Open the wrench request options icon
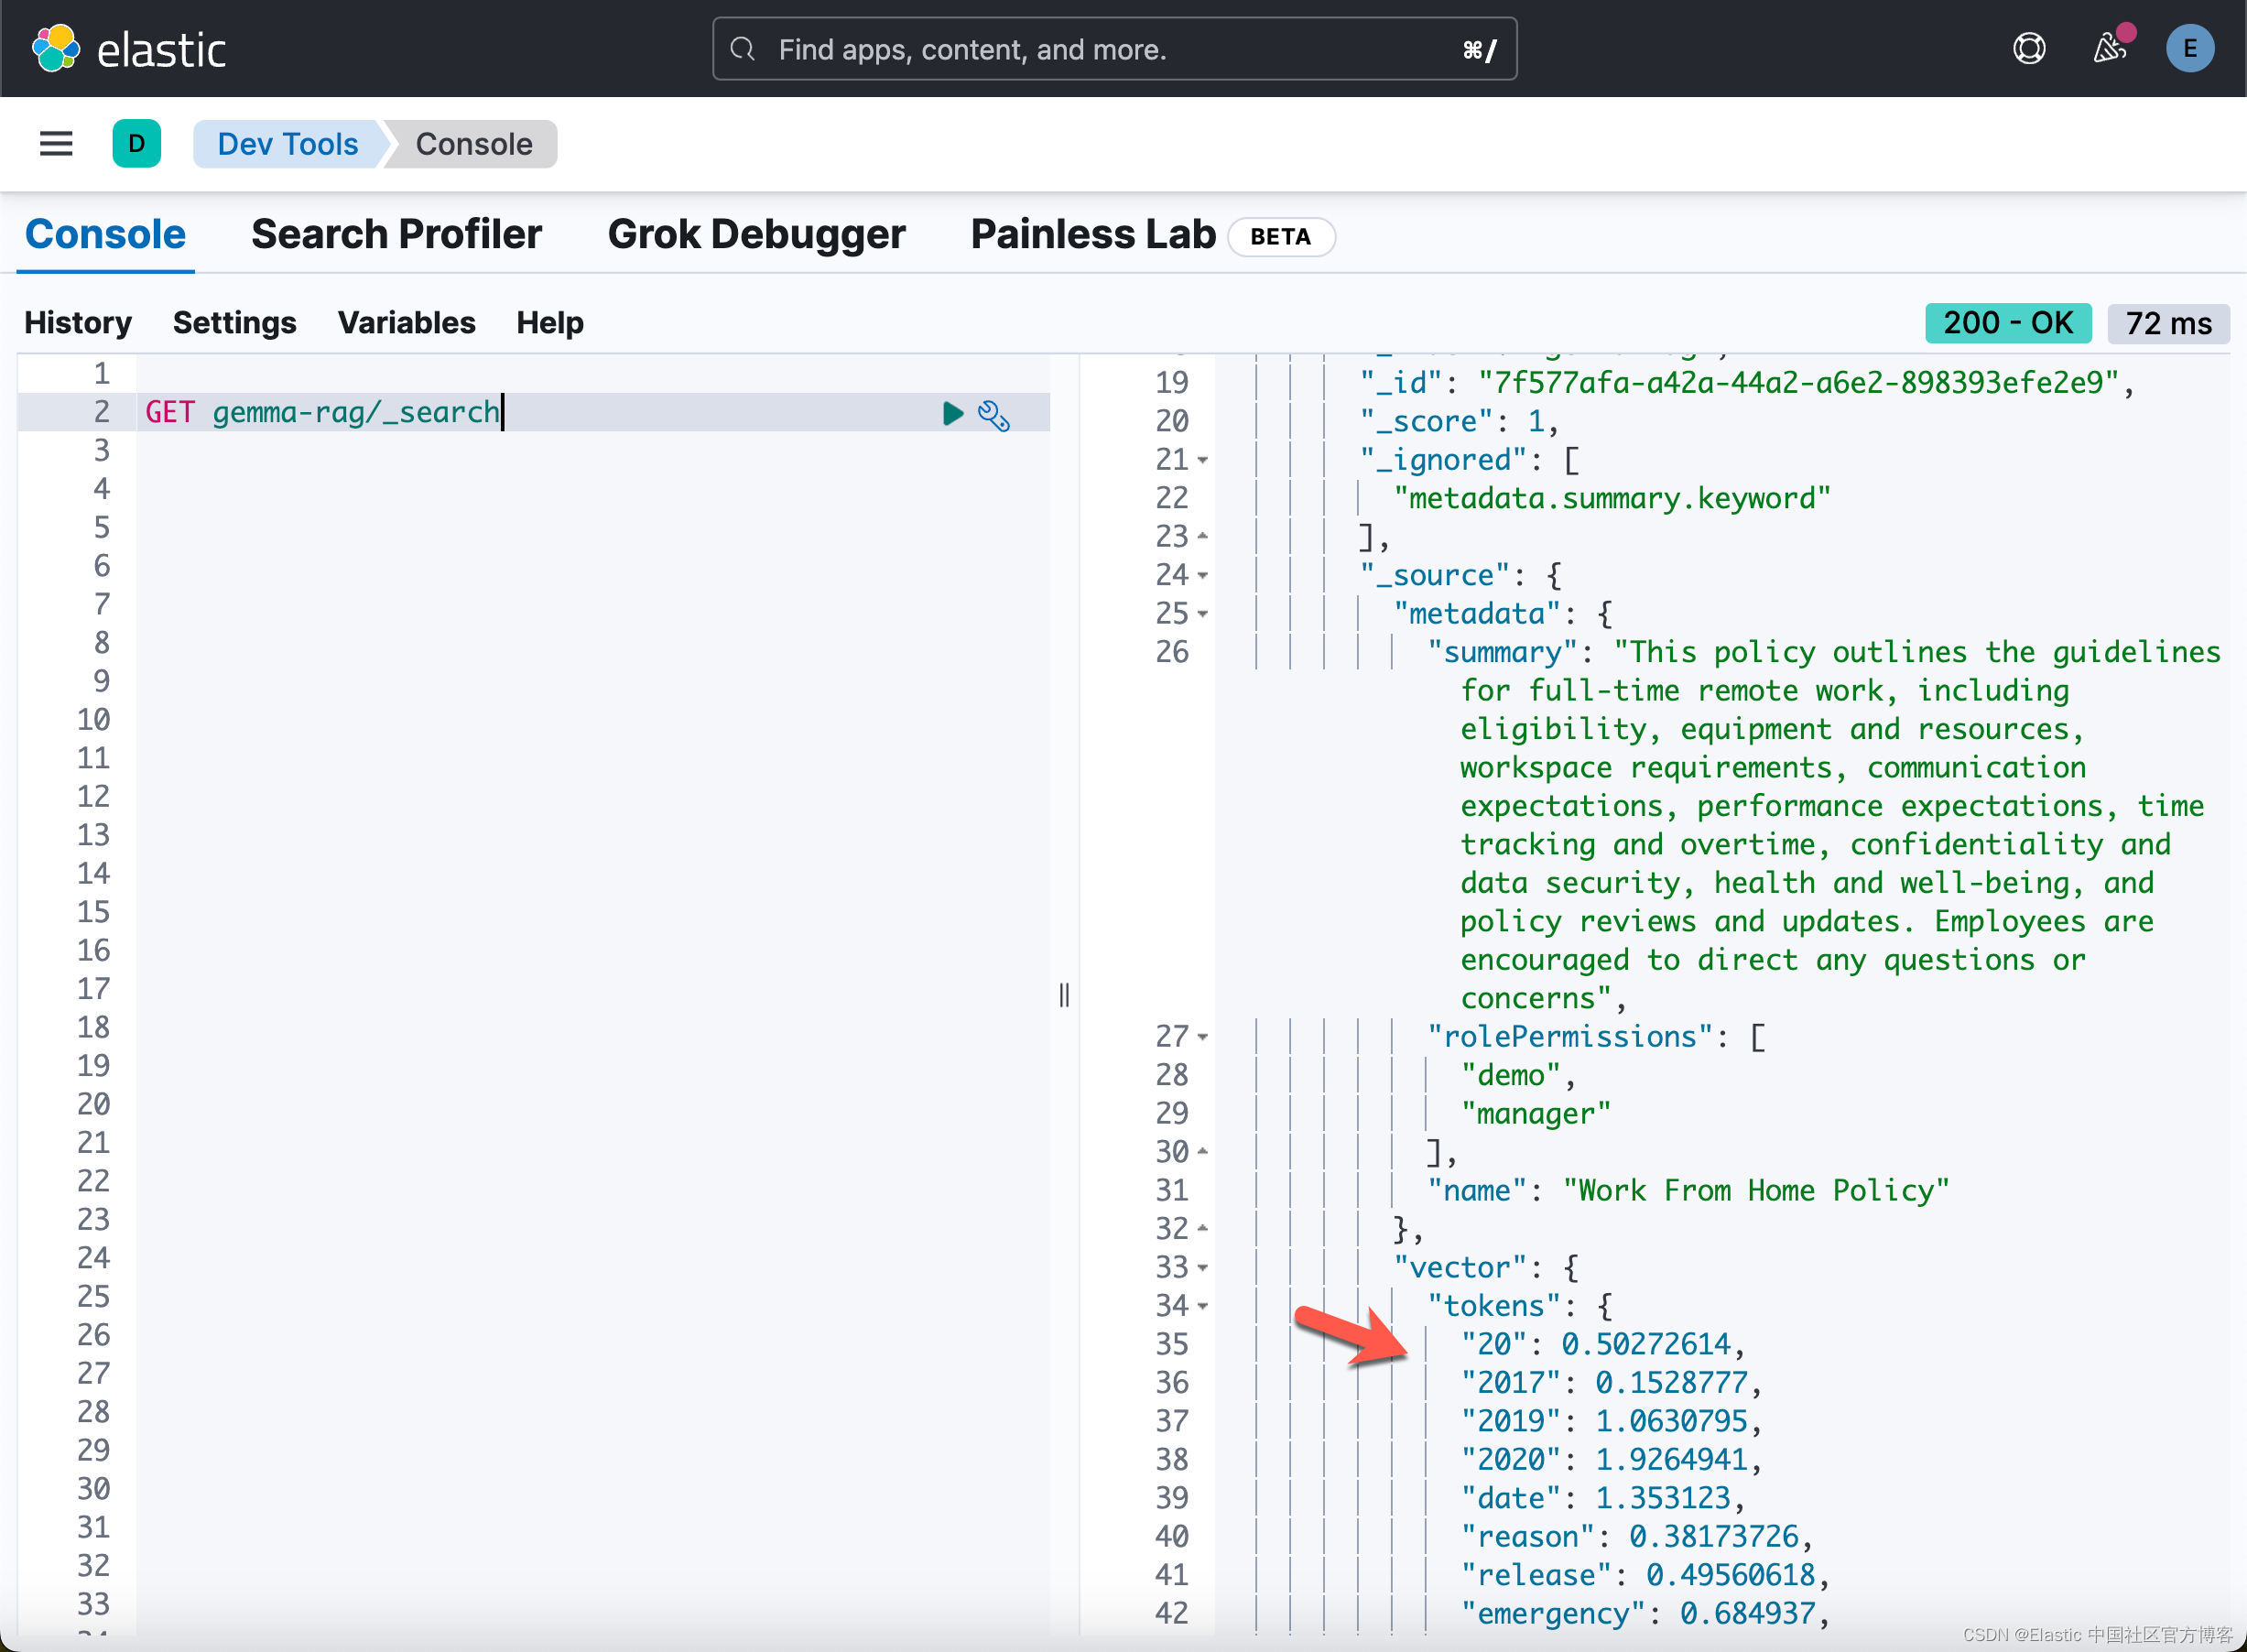 tap(994, 415)
